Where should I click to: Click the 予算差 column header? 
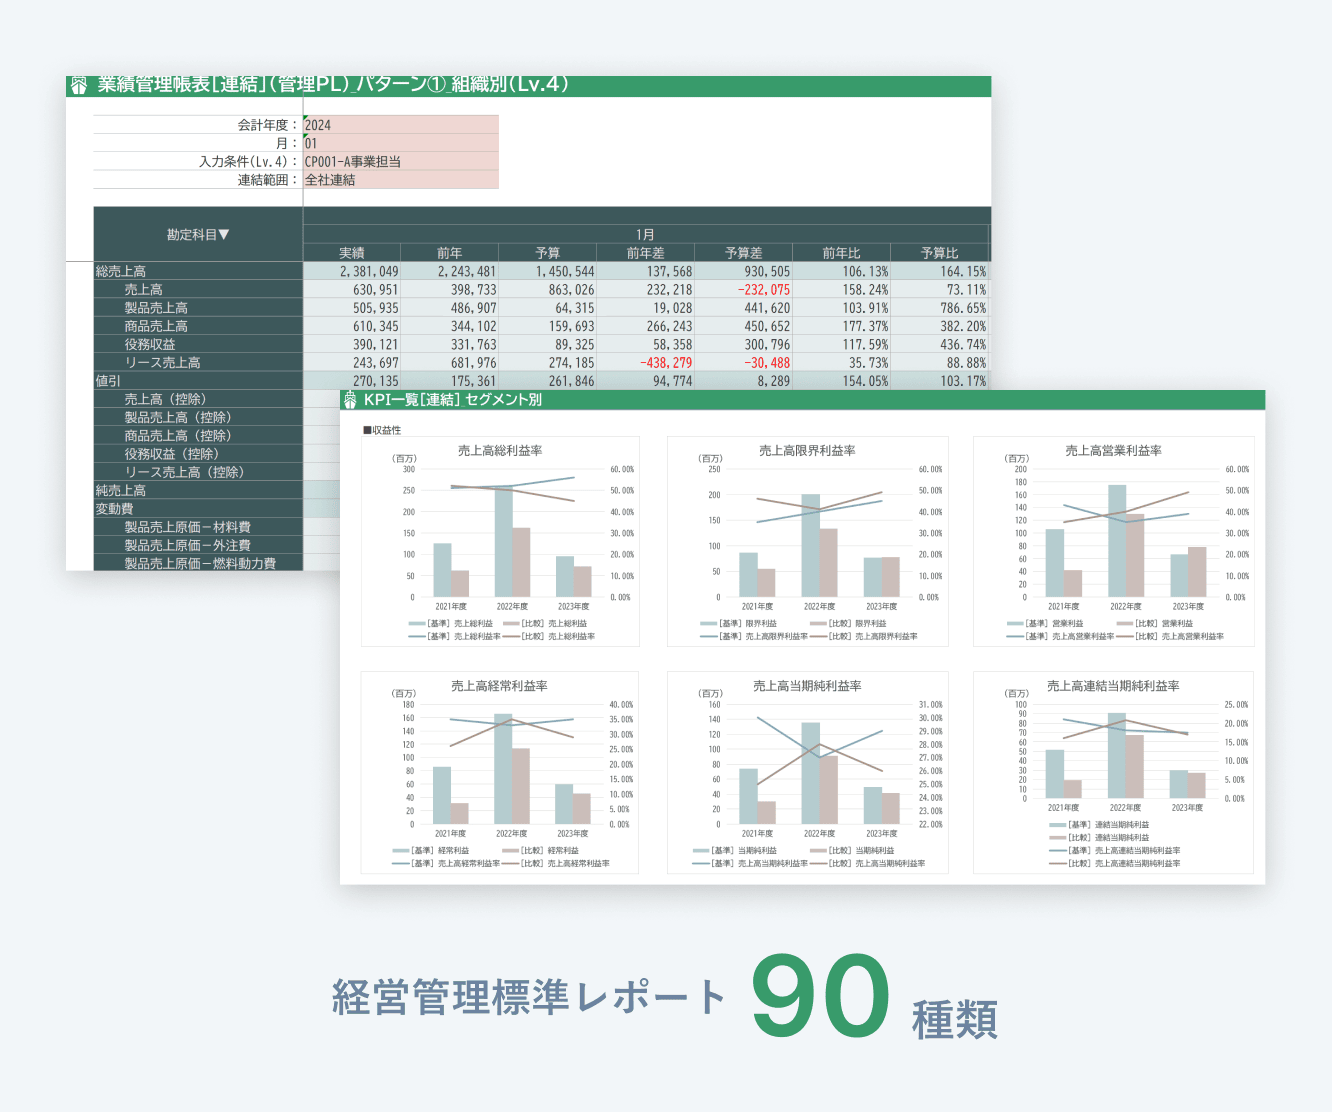coord(744,253)
